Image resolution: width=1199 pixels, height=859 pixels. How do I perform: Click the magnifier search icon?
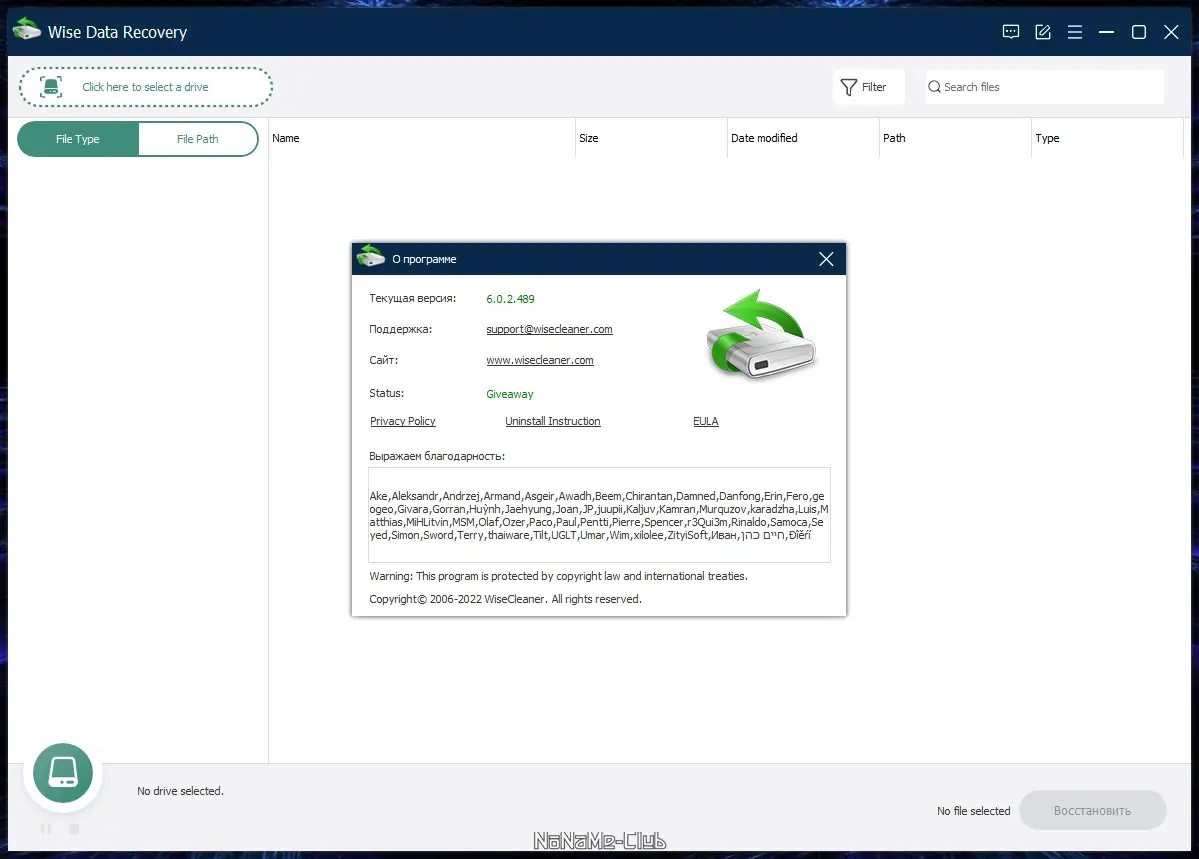934,86
